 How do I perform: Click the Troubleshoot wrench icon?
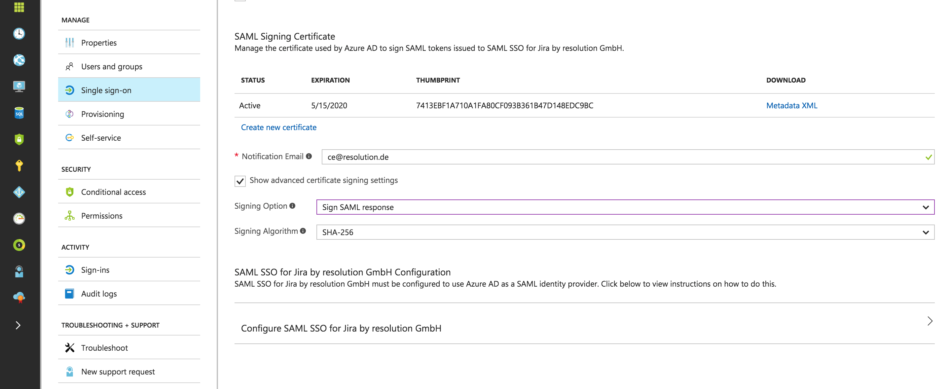click(x=70, y=348)
